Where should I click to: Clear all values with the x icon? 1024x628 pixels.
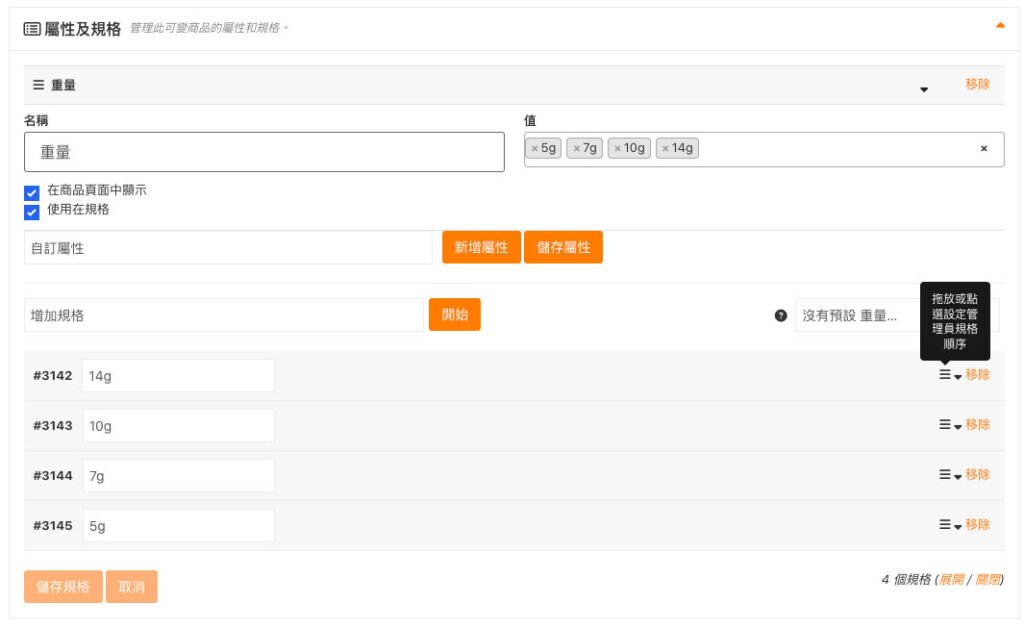983,149
